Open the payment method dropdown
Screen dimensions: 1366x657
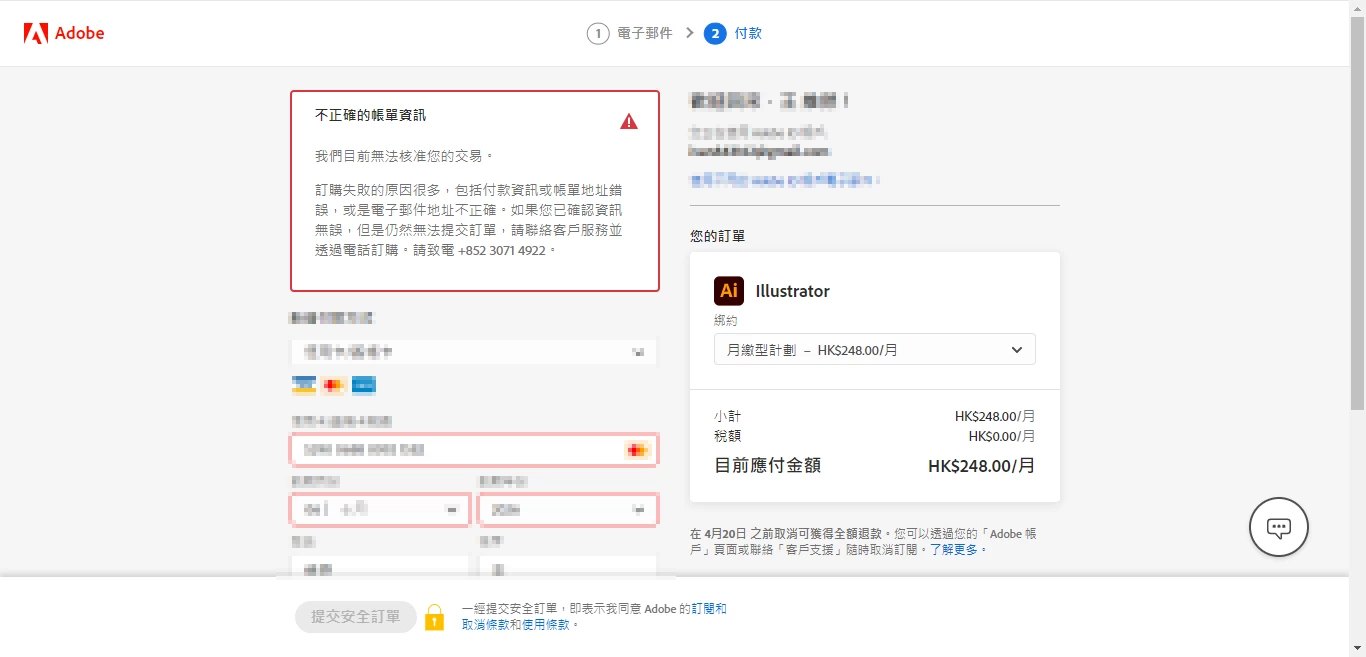[474, 352]
